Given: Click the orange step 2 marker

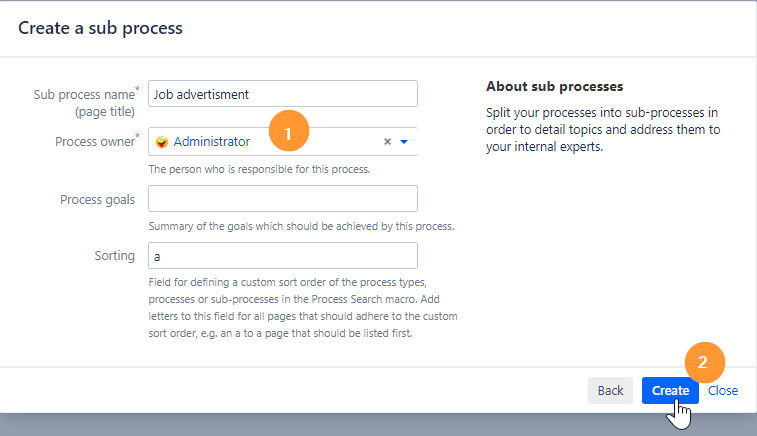Looking at the screenshot, I should (704, 363).
